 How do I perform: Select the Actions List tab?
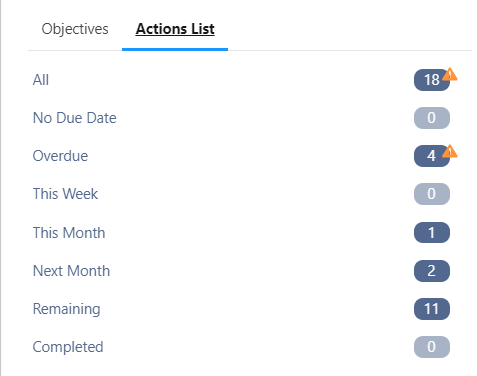click(x=175, y=29)
